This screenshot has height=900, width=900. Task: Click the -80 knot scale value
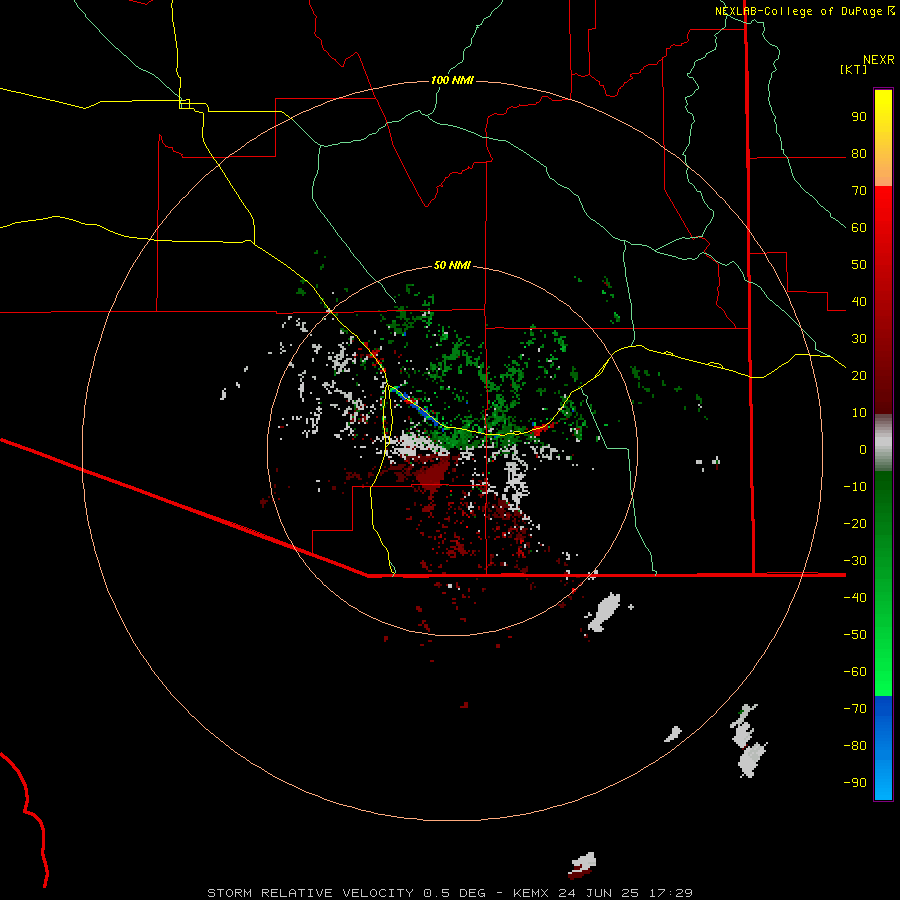click(855, 746)
